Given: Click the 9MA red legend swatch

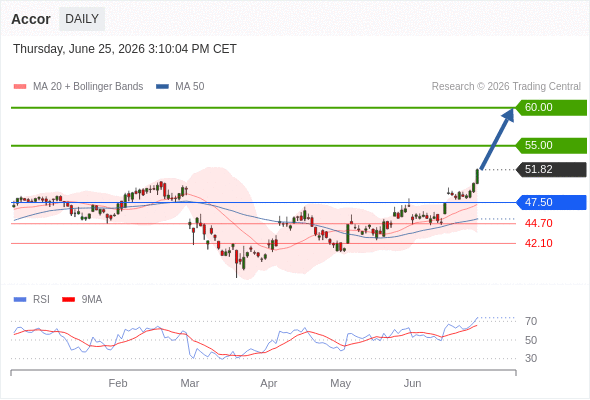Looking at the screenshot, I should click(68, 300).
